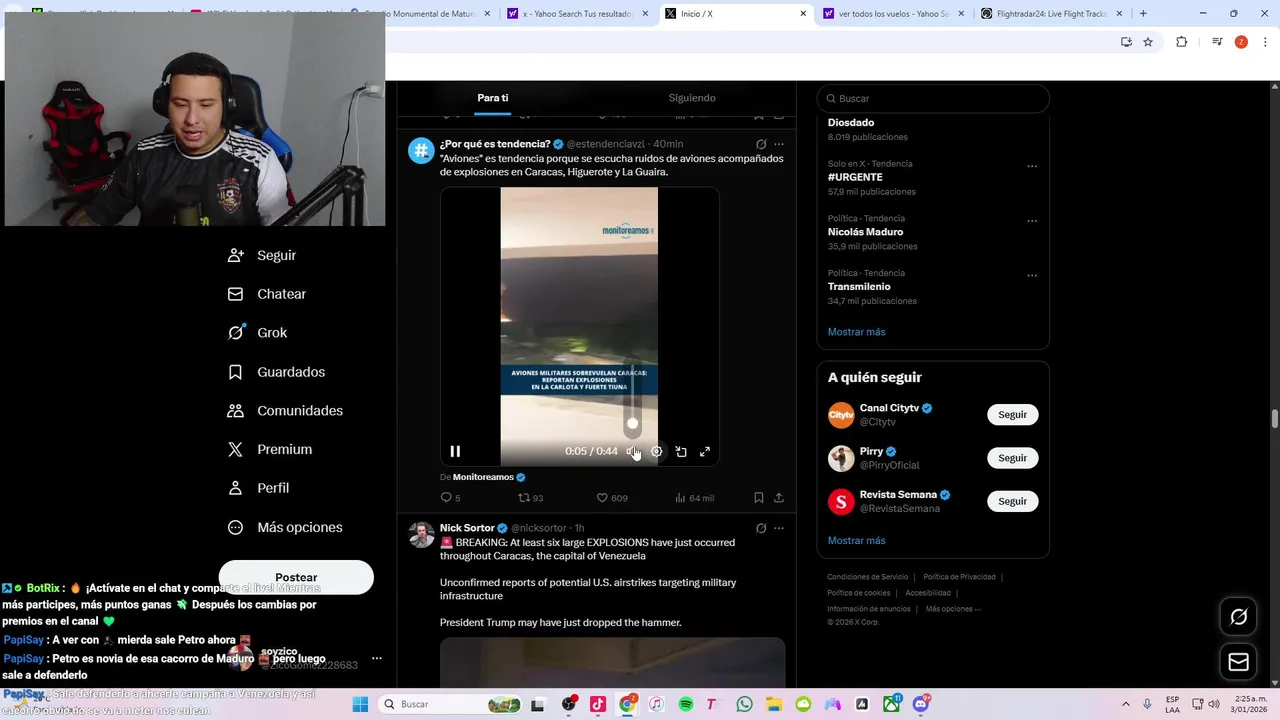Open Perfil in the sidebar
1280x720 pixels.
point(259,488)
